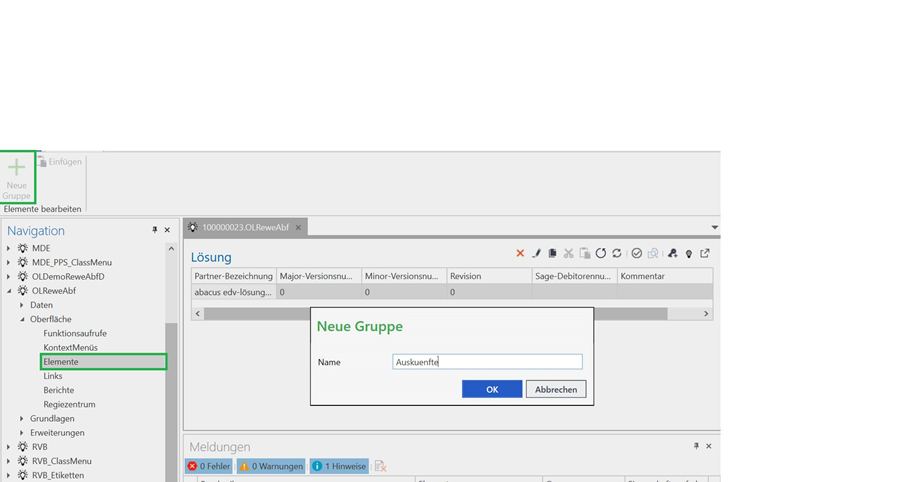Expand the Grundlagen tree node

(22, 419)
